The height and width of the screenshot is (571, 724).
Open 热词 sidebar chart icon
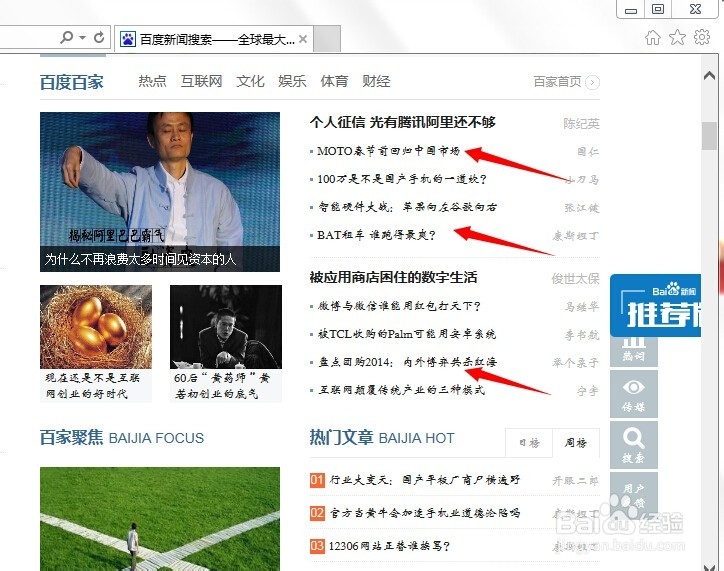[x=634, y=352]
